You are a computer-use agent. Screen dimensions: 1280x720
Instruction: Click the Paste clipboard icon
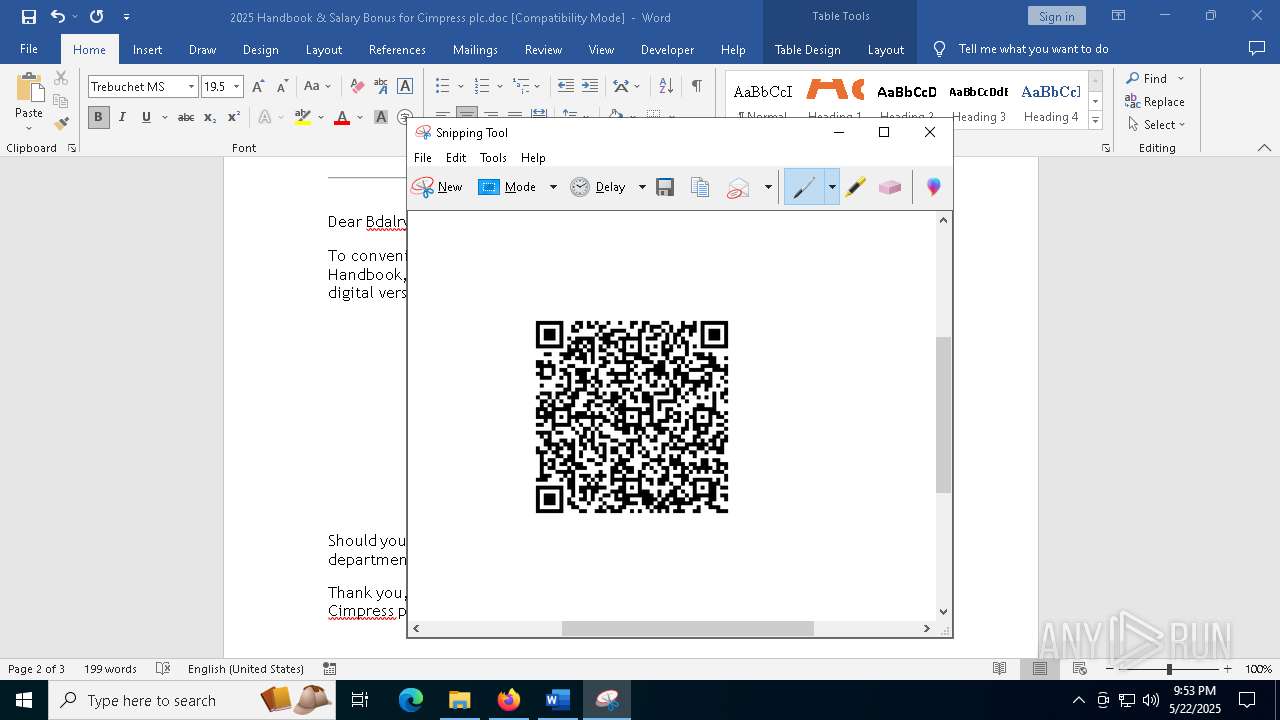[x=29, y=88]
